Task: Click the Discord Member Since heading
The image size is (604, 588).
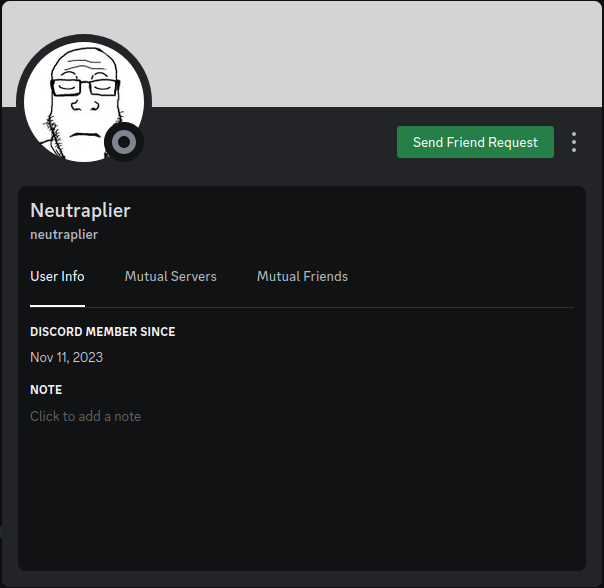Action: click(102, 332)
